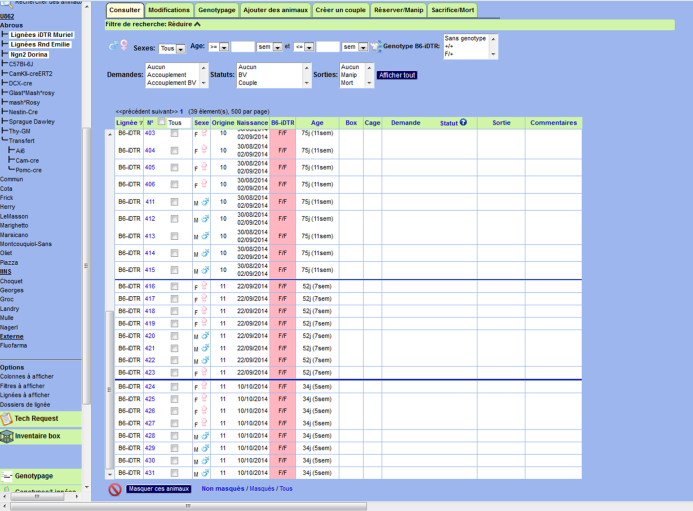
Task: Click the Statut help question mark icon
Action: (x=463, y=122)
